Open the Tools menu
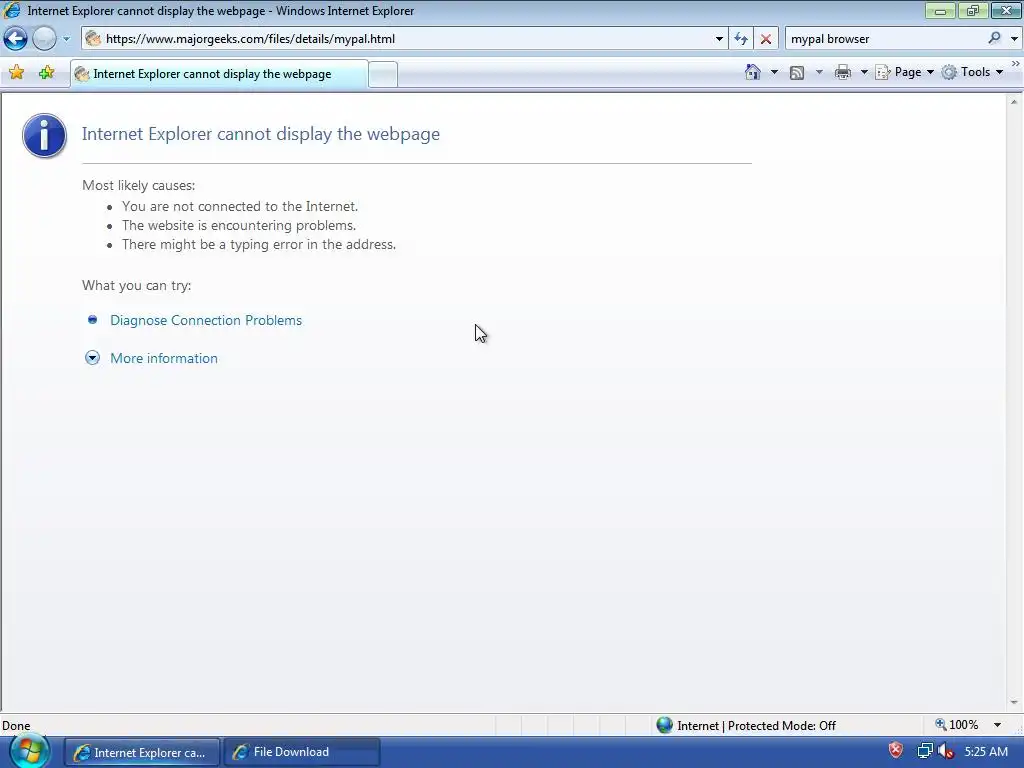Image resolution: width=1024 pixels, height=768 pixels. click(972, 72)
